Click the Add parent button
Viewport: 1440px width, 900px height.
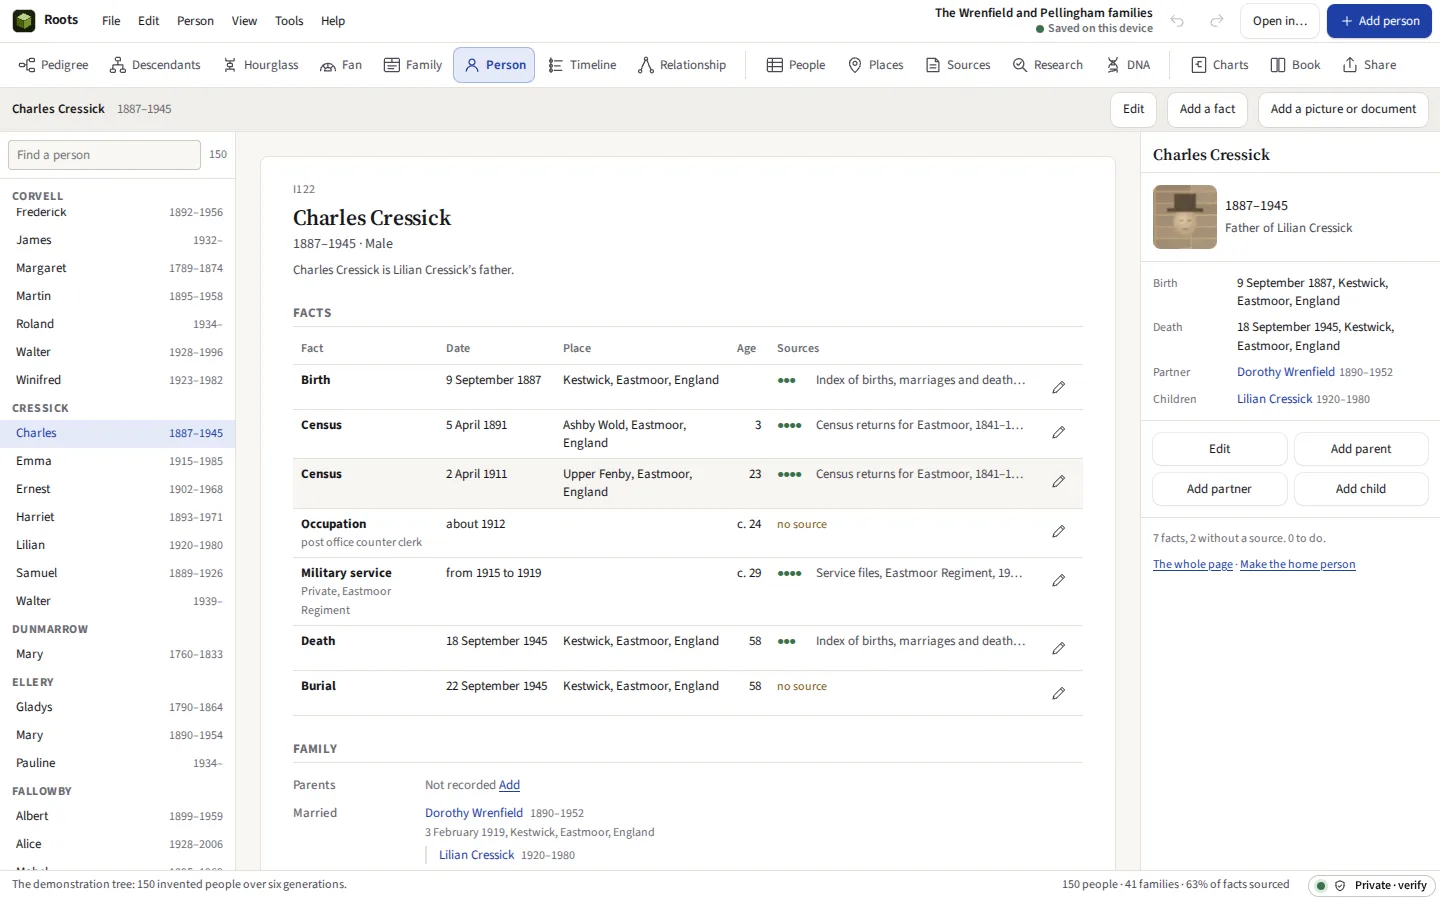pos(1360,449)
